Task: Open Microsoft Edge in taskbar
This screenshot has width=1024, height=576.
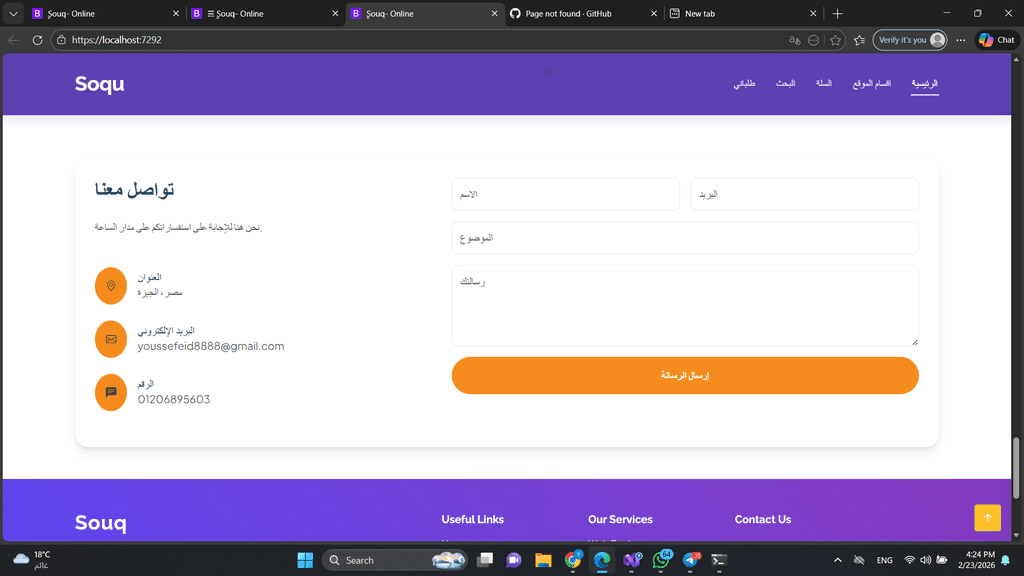Action: [601, 560]
